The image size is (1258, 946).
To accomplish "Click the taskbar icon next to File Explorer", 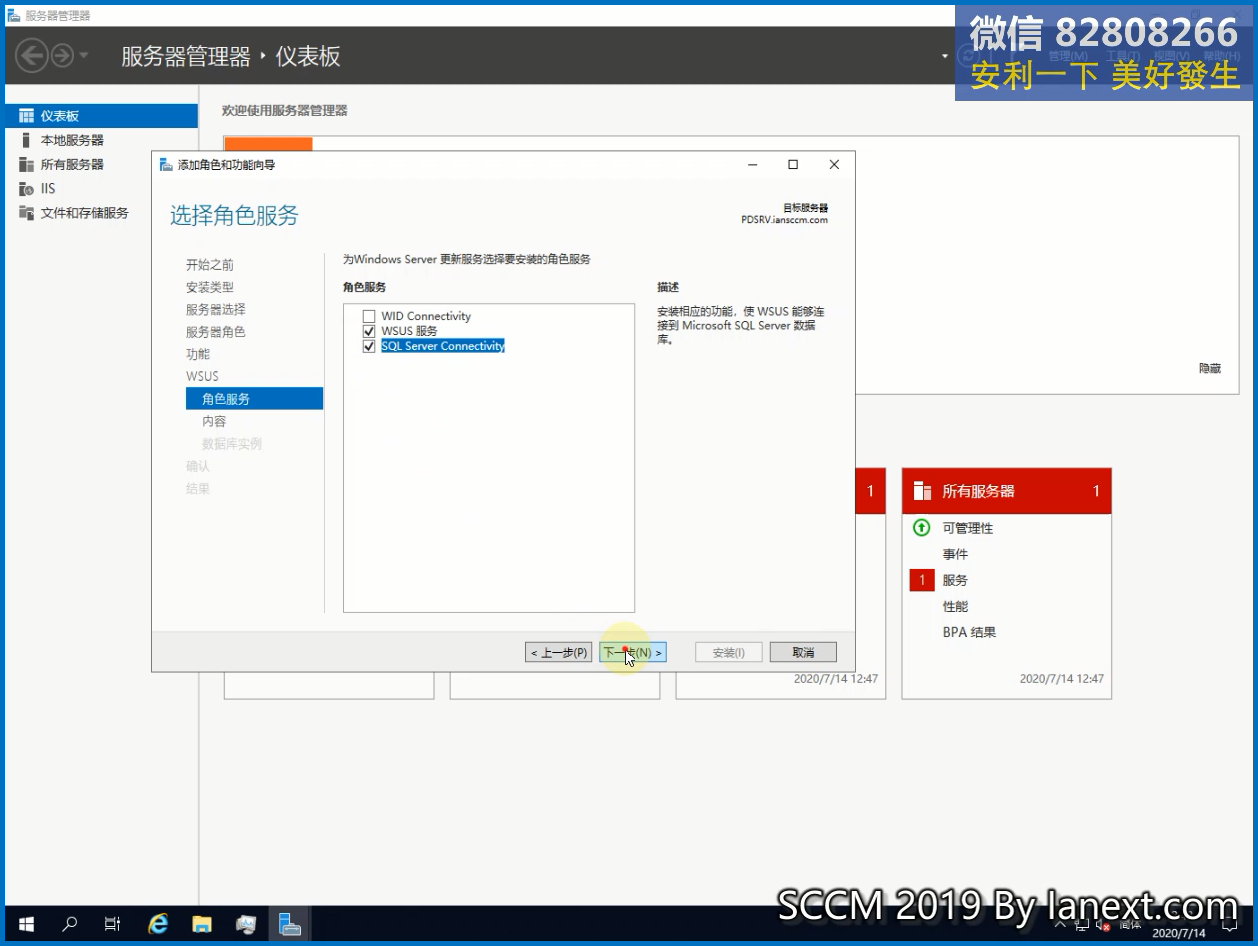I will point(246,924).
